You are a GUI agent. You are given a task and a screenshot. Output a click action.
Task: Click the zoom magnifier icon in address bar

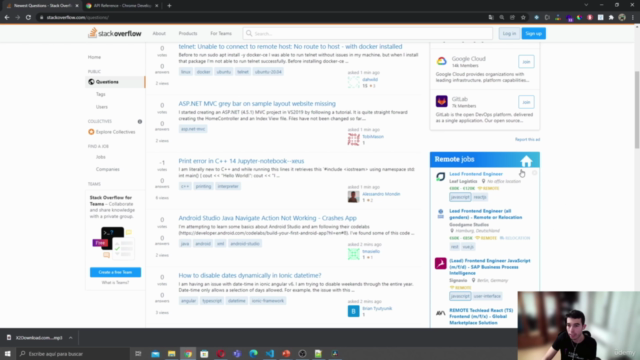[502, 18]
